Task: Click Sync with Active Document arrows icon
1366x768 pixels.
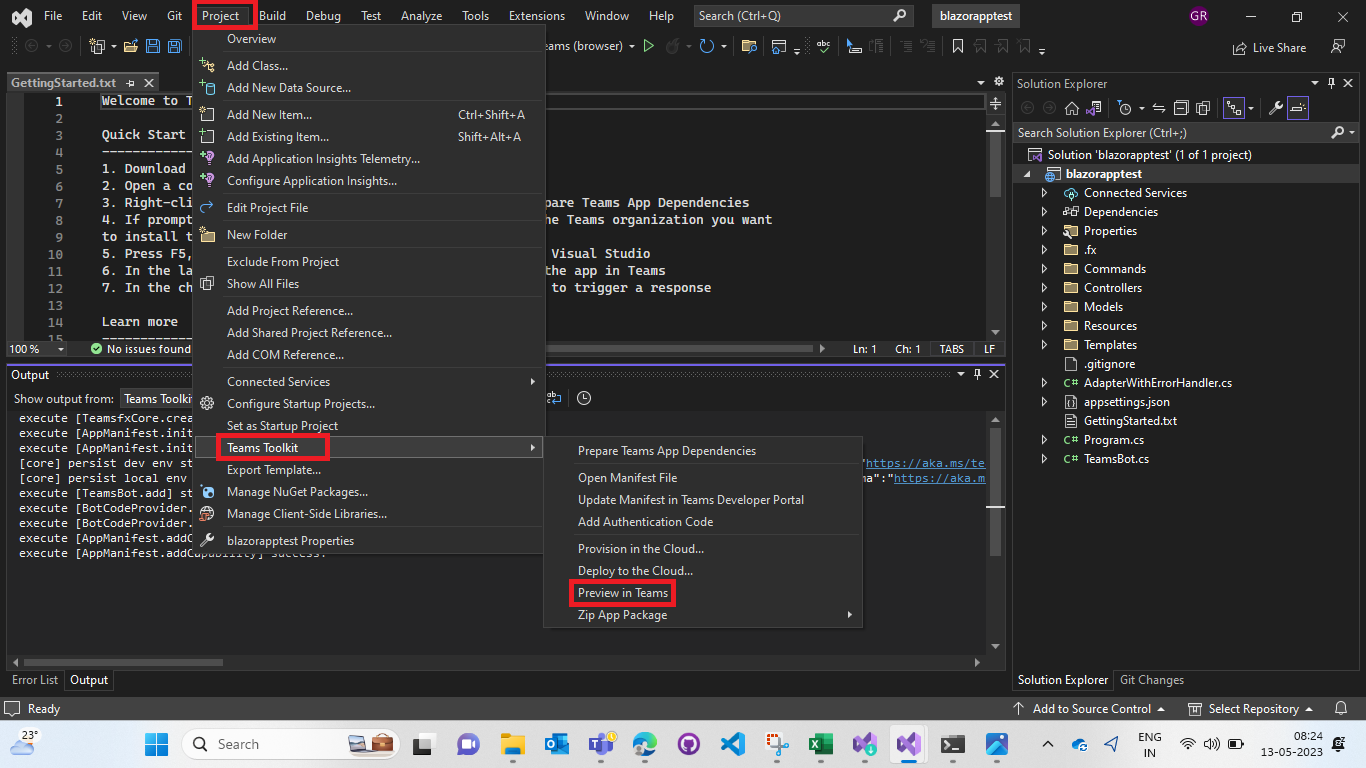Action: point(1159,108)
